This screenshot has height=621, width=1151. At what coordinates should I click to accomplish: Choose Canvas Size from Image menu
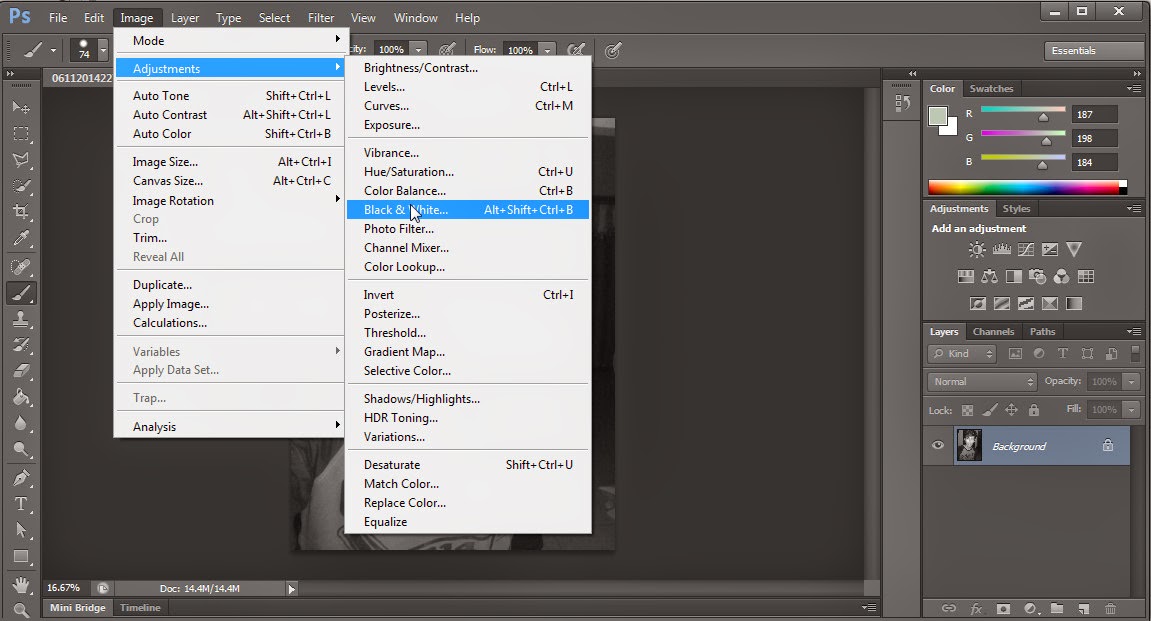[230, 181]
